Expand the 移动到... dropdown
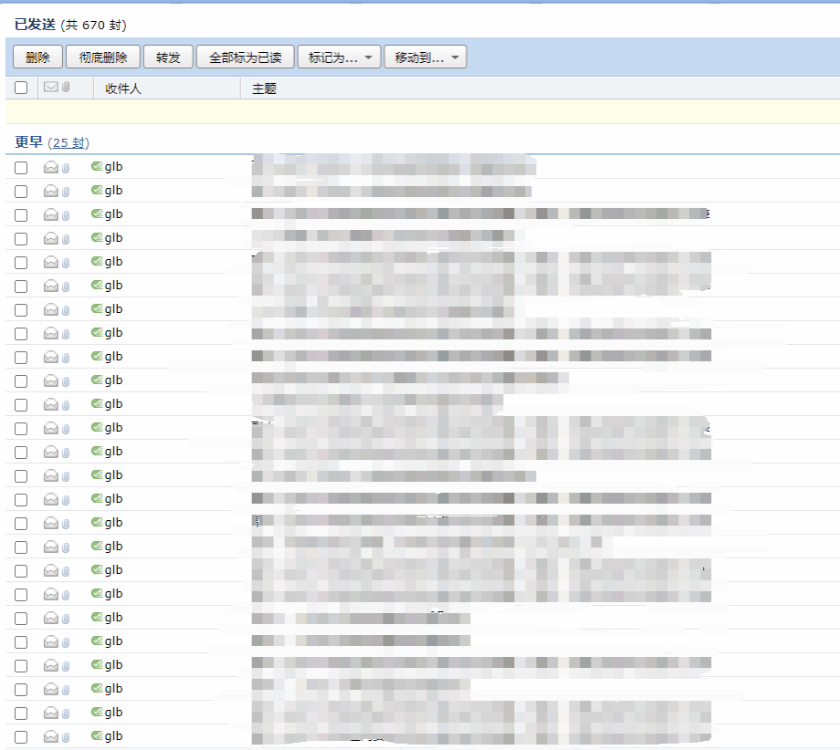This screenshot has height=750, width=840. tap(425, 57)
